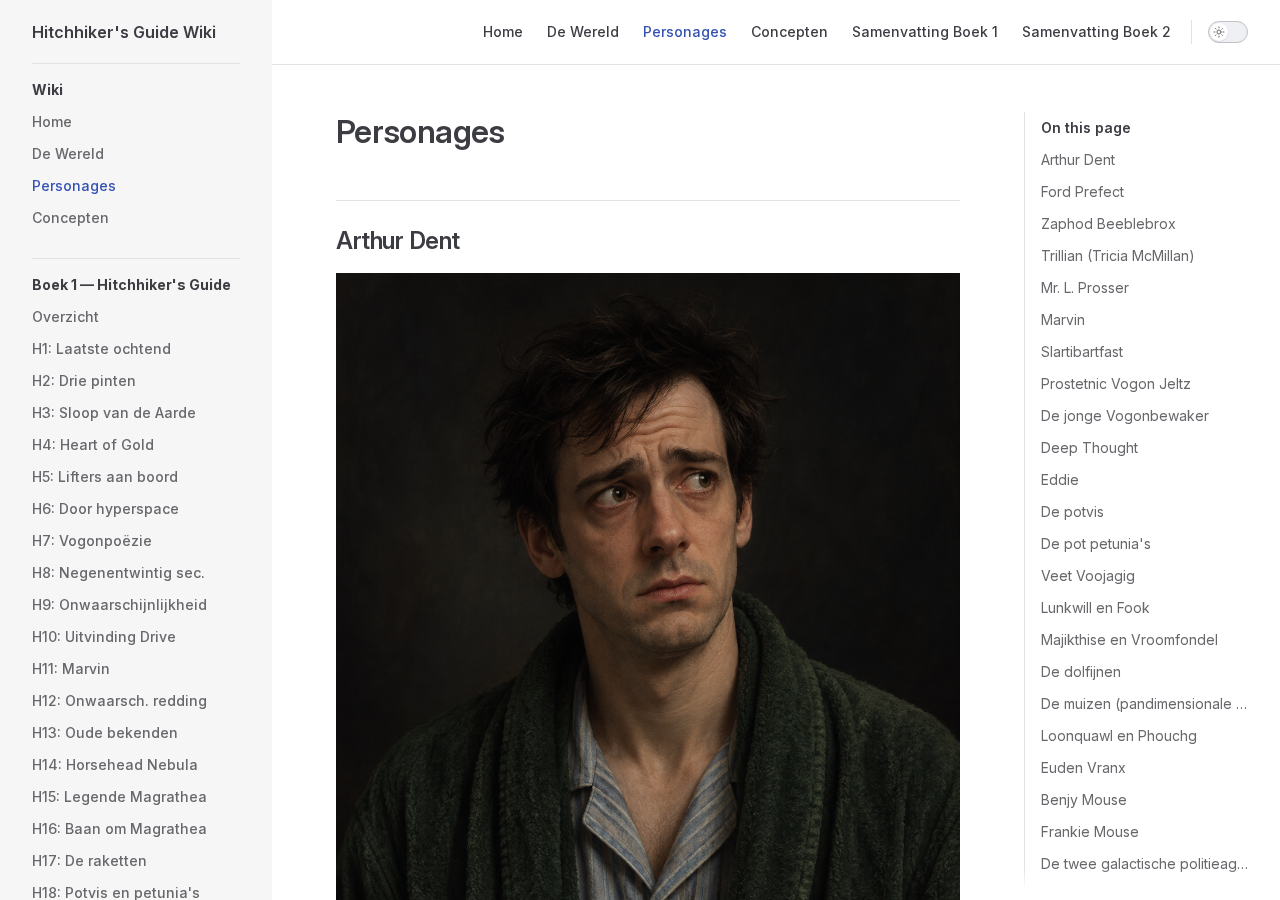Open Overzicht under Boek 1 in the sidebar
The height and width of the screenshot is (900, 1280).
65,317
